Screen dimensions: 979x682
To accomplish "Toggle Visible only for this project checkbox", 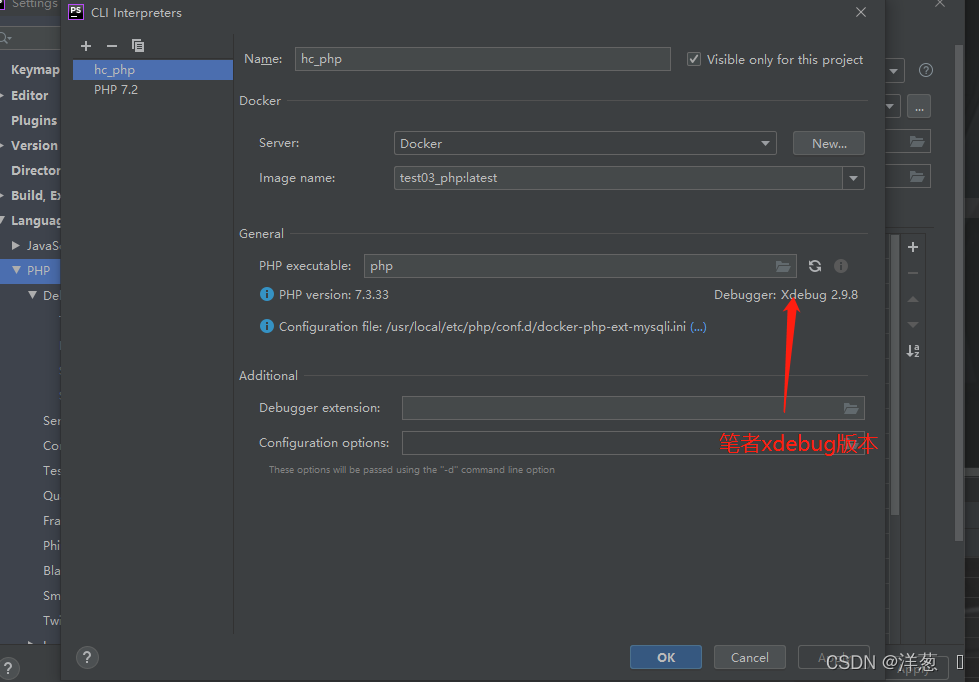I will pos(694,59).
